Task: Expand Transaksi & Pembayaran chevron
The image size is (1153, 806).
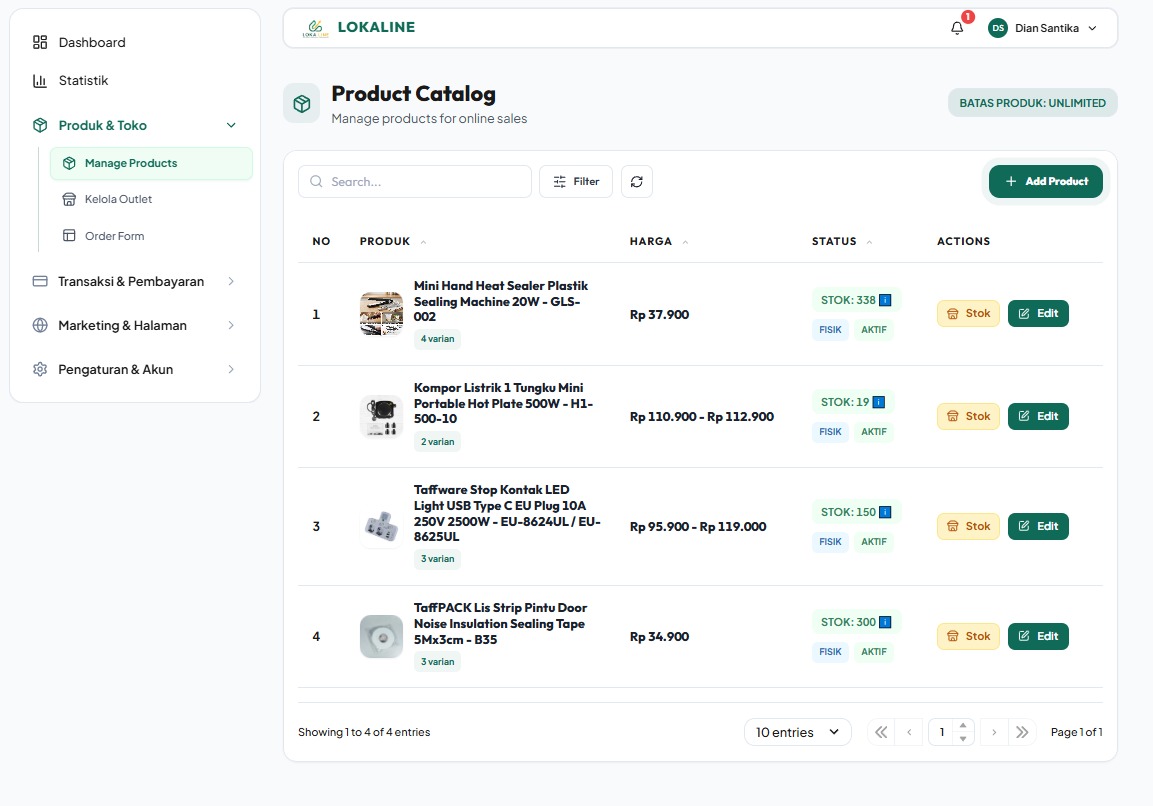Action: pos(231,281)
